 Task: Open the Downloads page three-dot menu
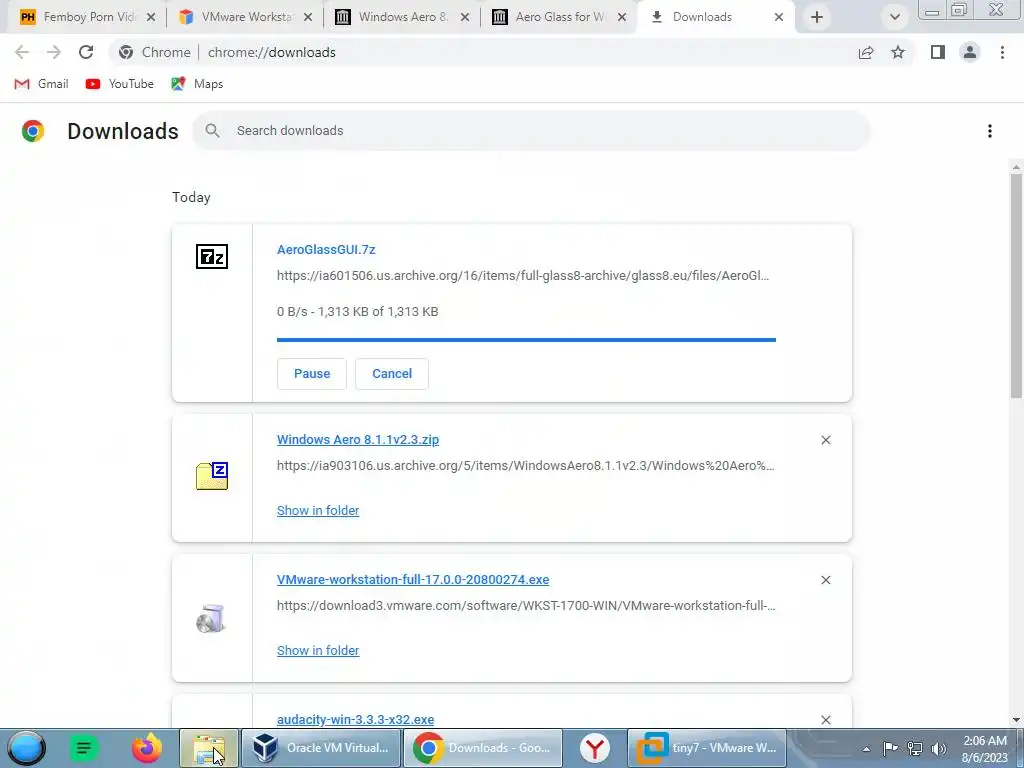(990, 131)
